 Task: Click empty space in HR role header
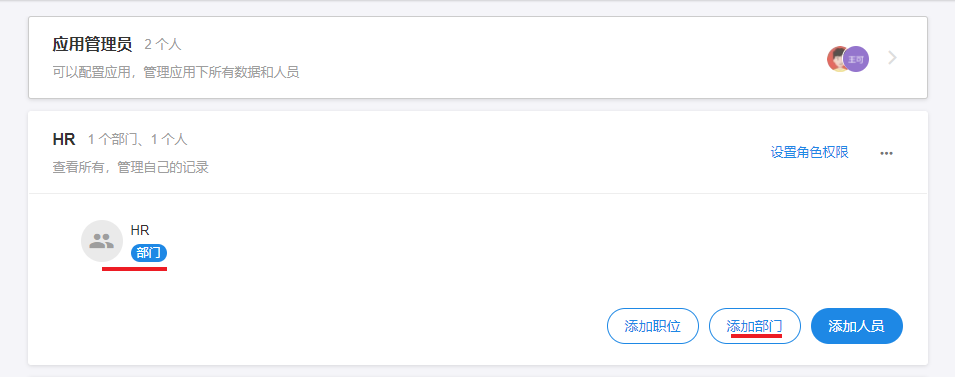coord(487,152)
